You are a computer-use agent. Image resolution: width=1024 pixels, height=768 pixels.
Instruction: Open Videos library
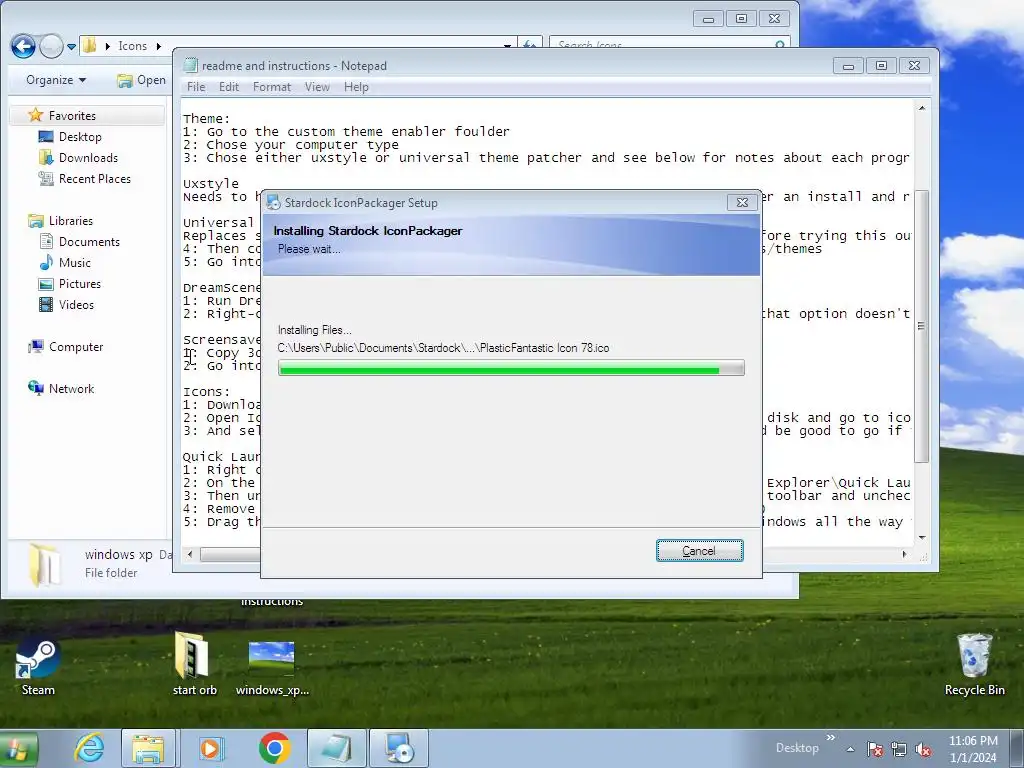(x=76, y=304)
